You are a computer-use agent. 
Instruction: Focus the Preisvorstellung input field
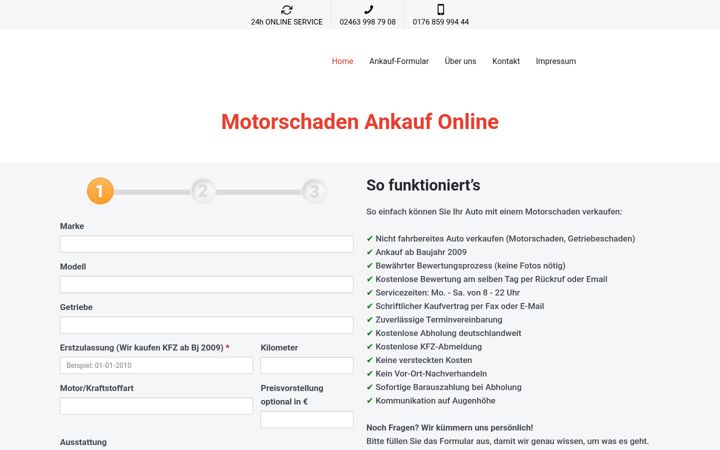point(307,419)
